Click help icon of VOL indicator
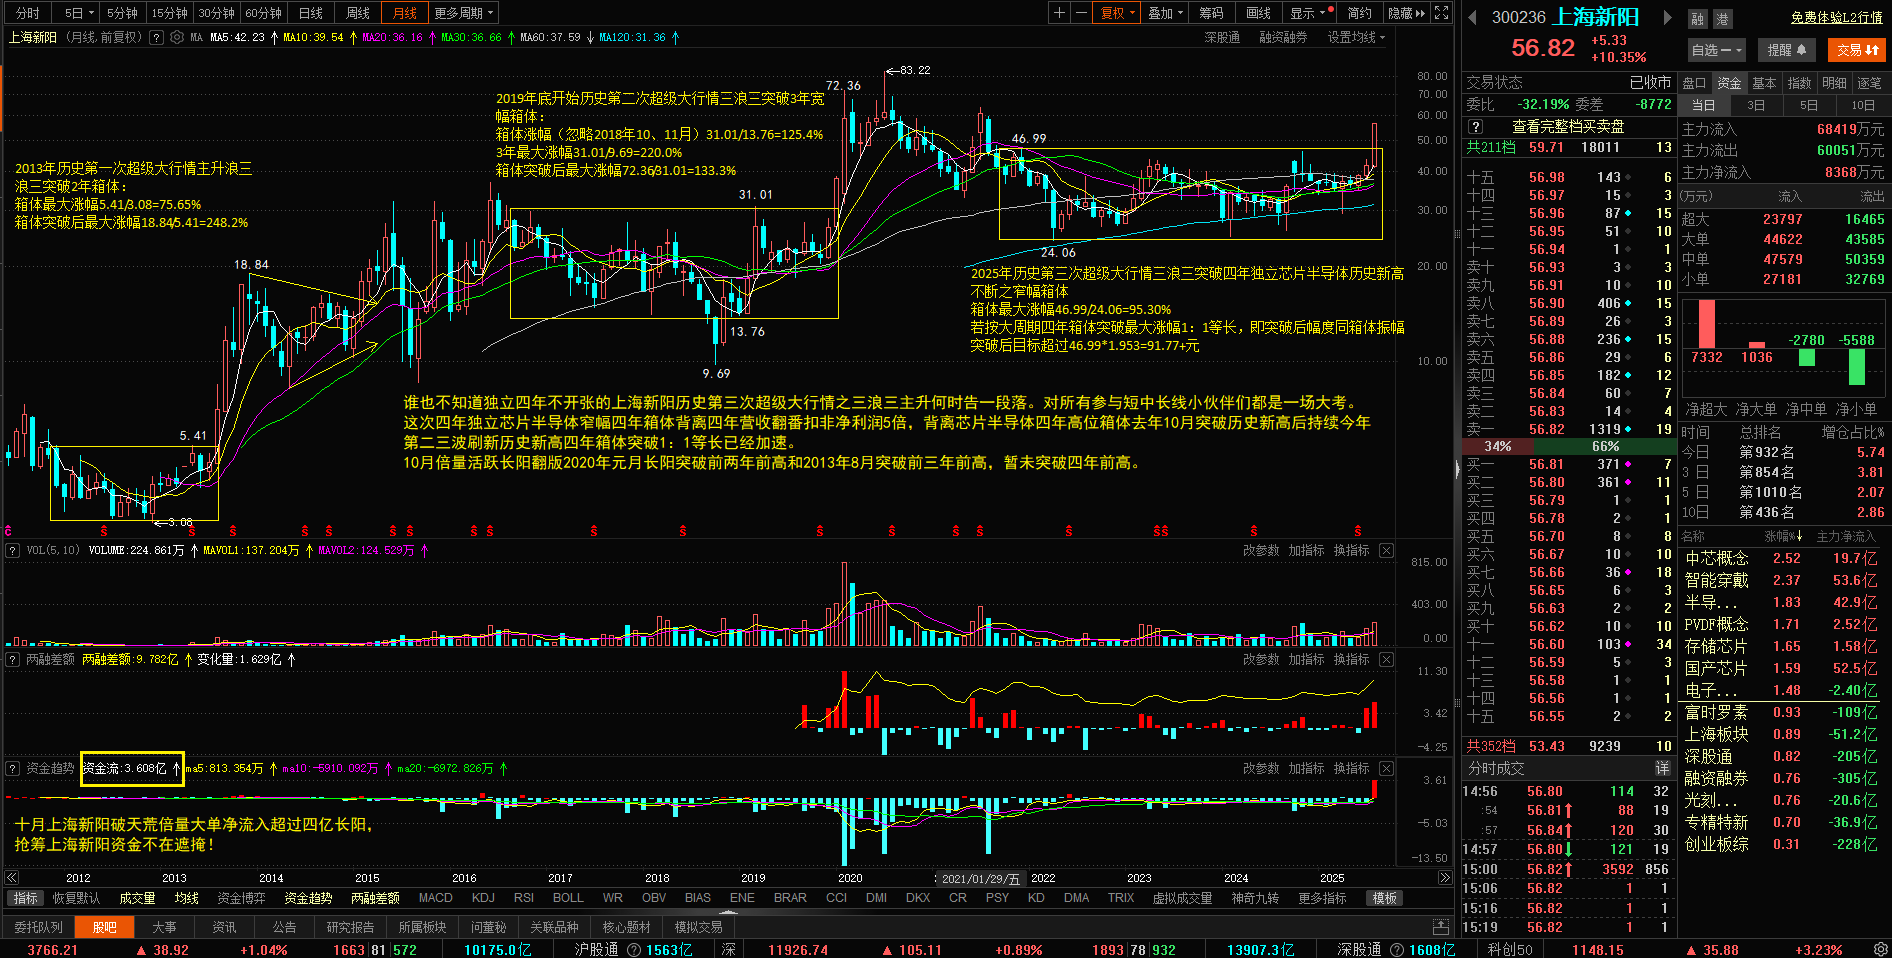 pyautogui.click(x=13, y=550)
